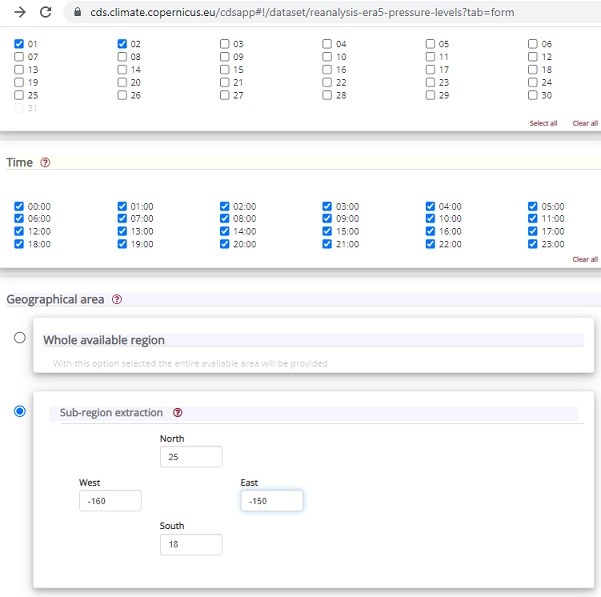Click the Whole available region heading

[x=104, y=340]
